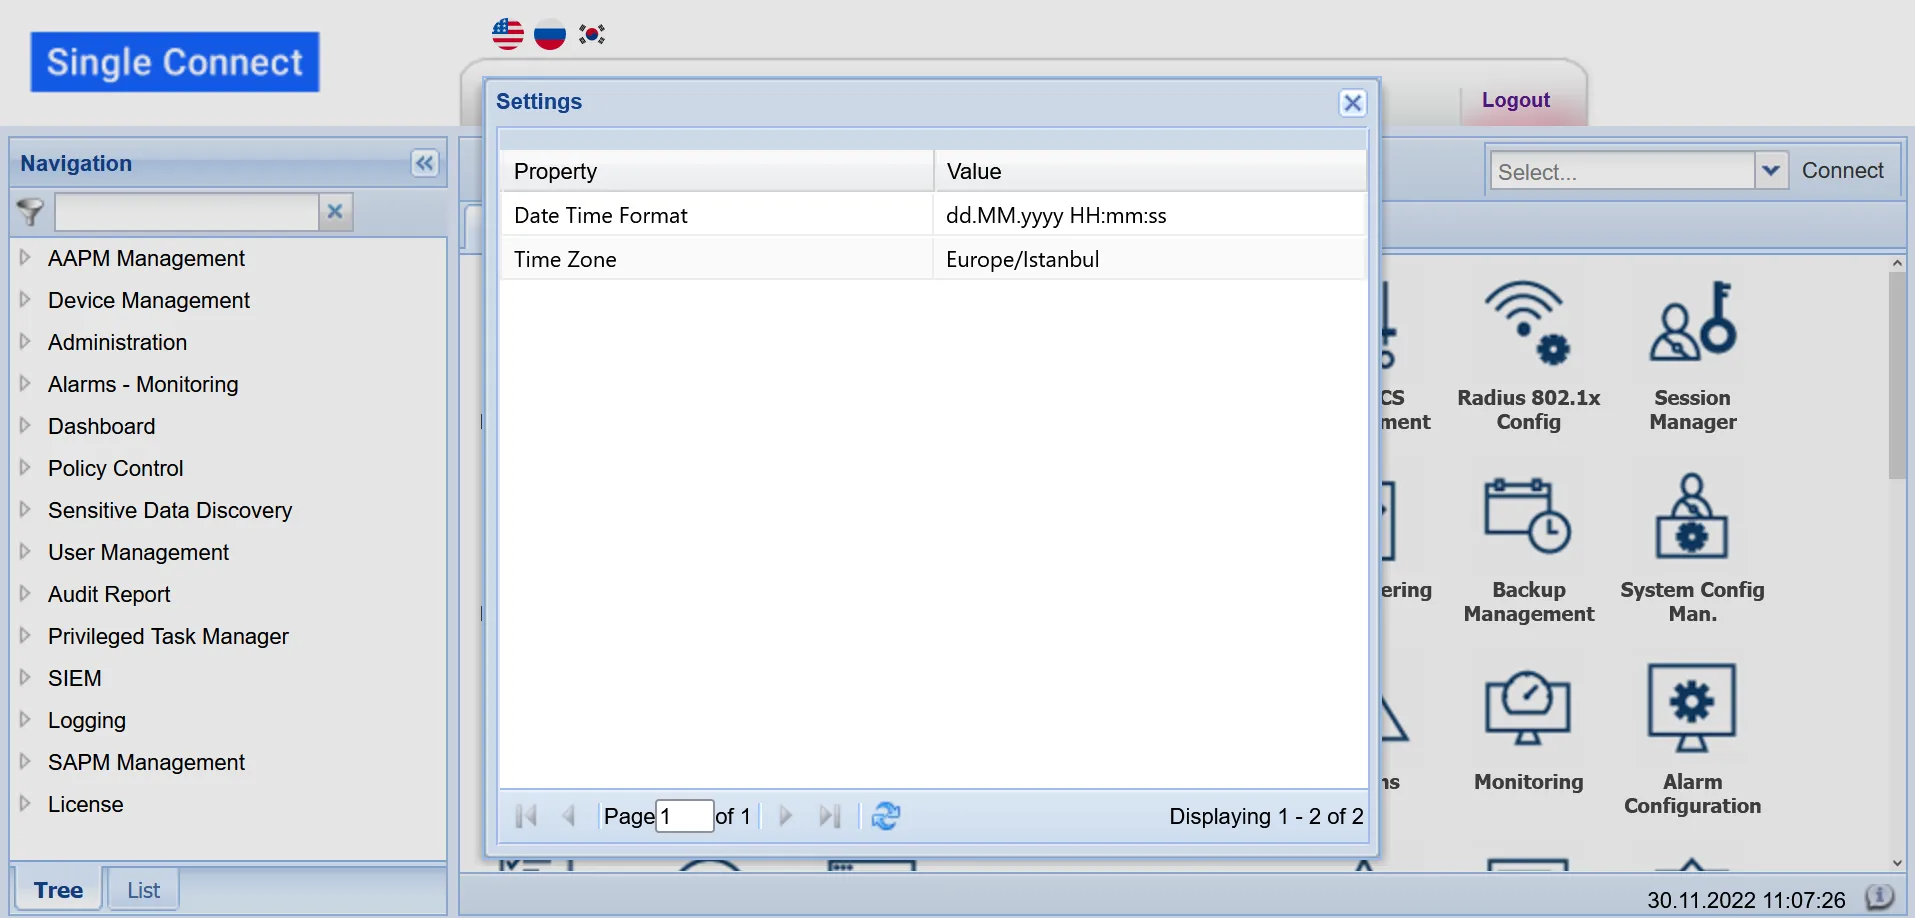
Task: Open Radius 802.1x Config module
Action: (x=1528, y=355)
